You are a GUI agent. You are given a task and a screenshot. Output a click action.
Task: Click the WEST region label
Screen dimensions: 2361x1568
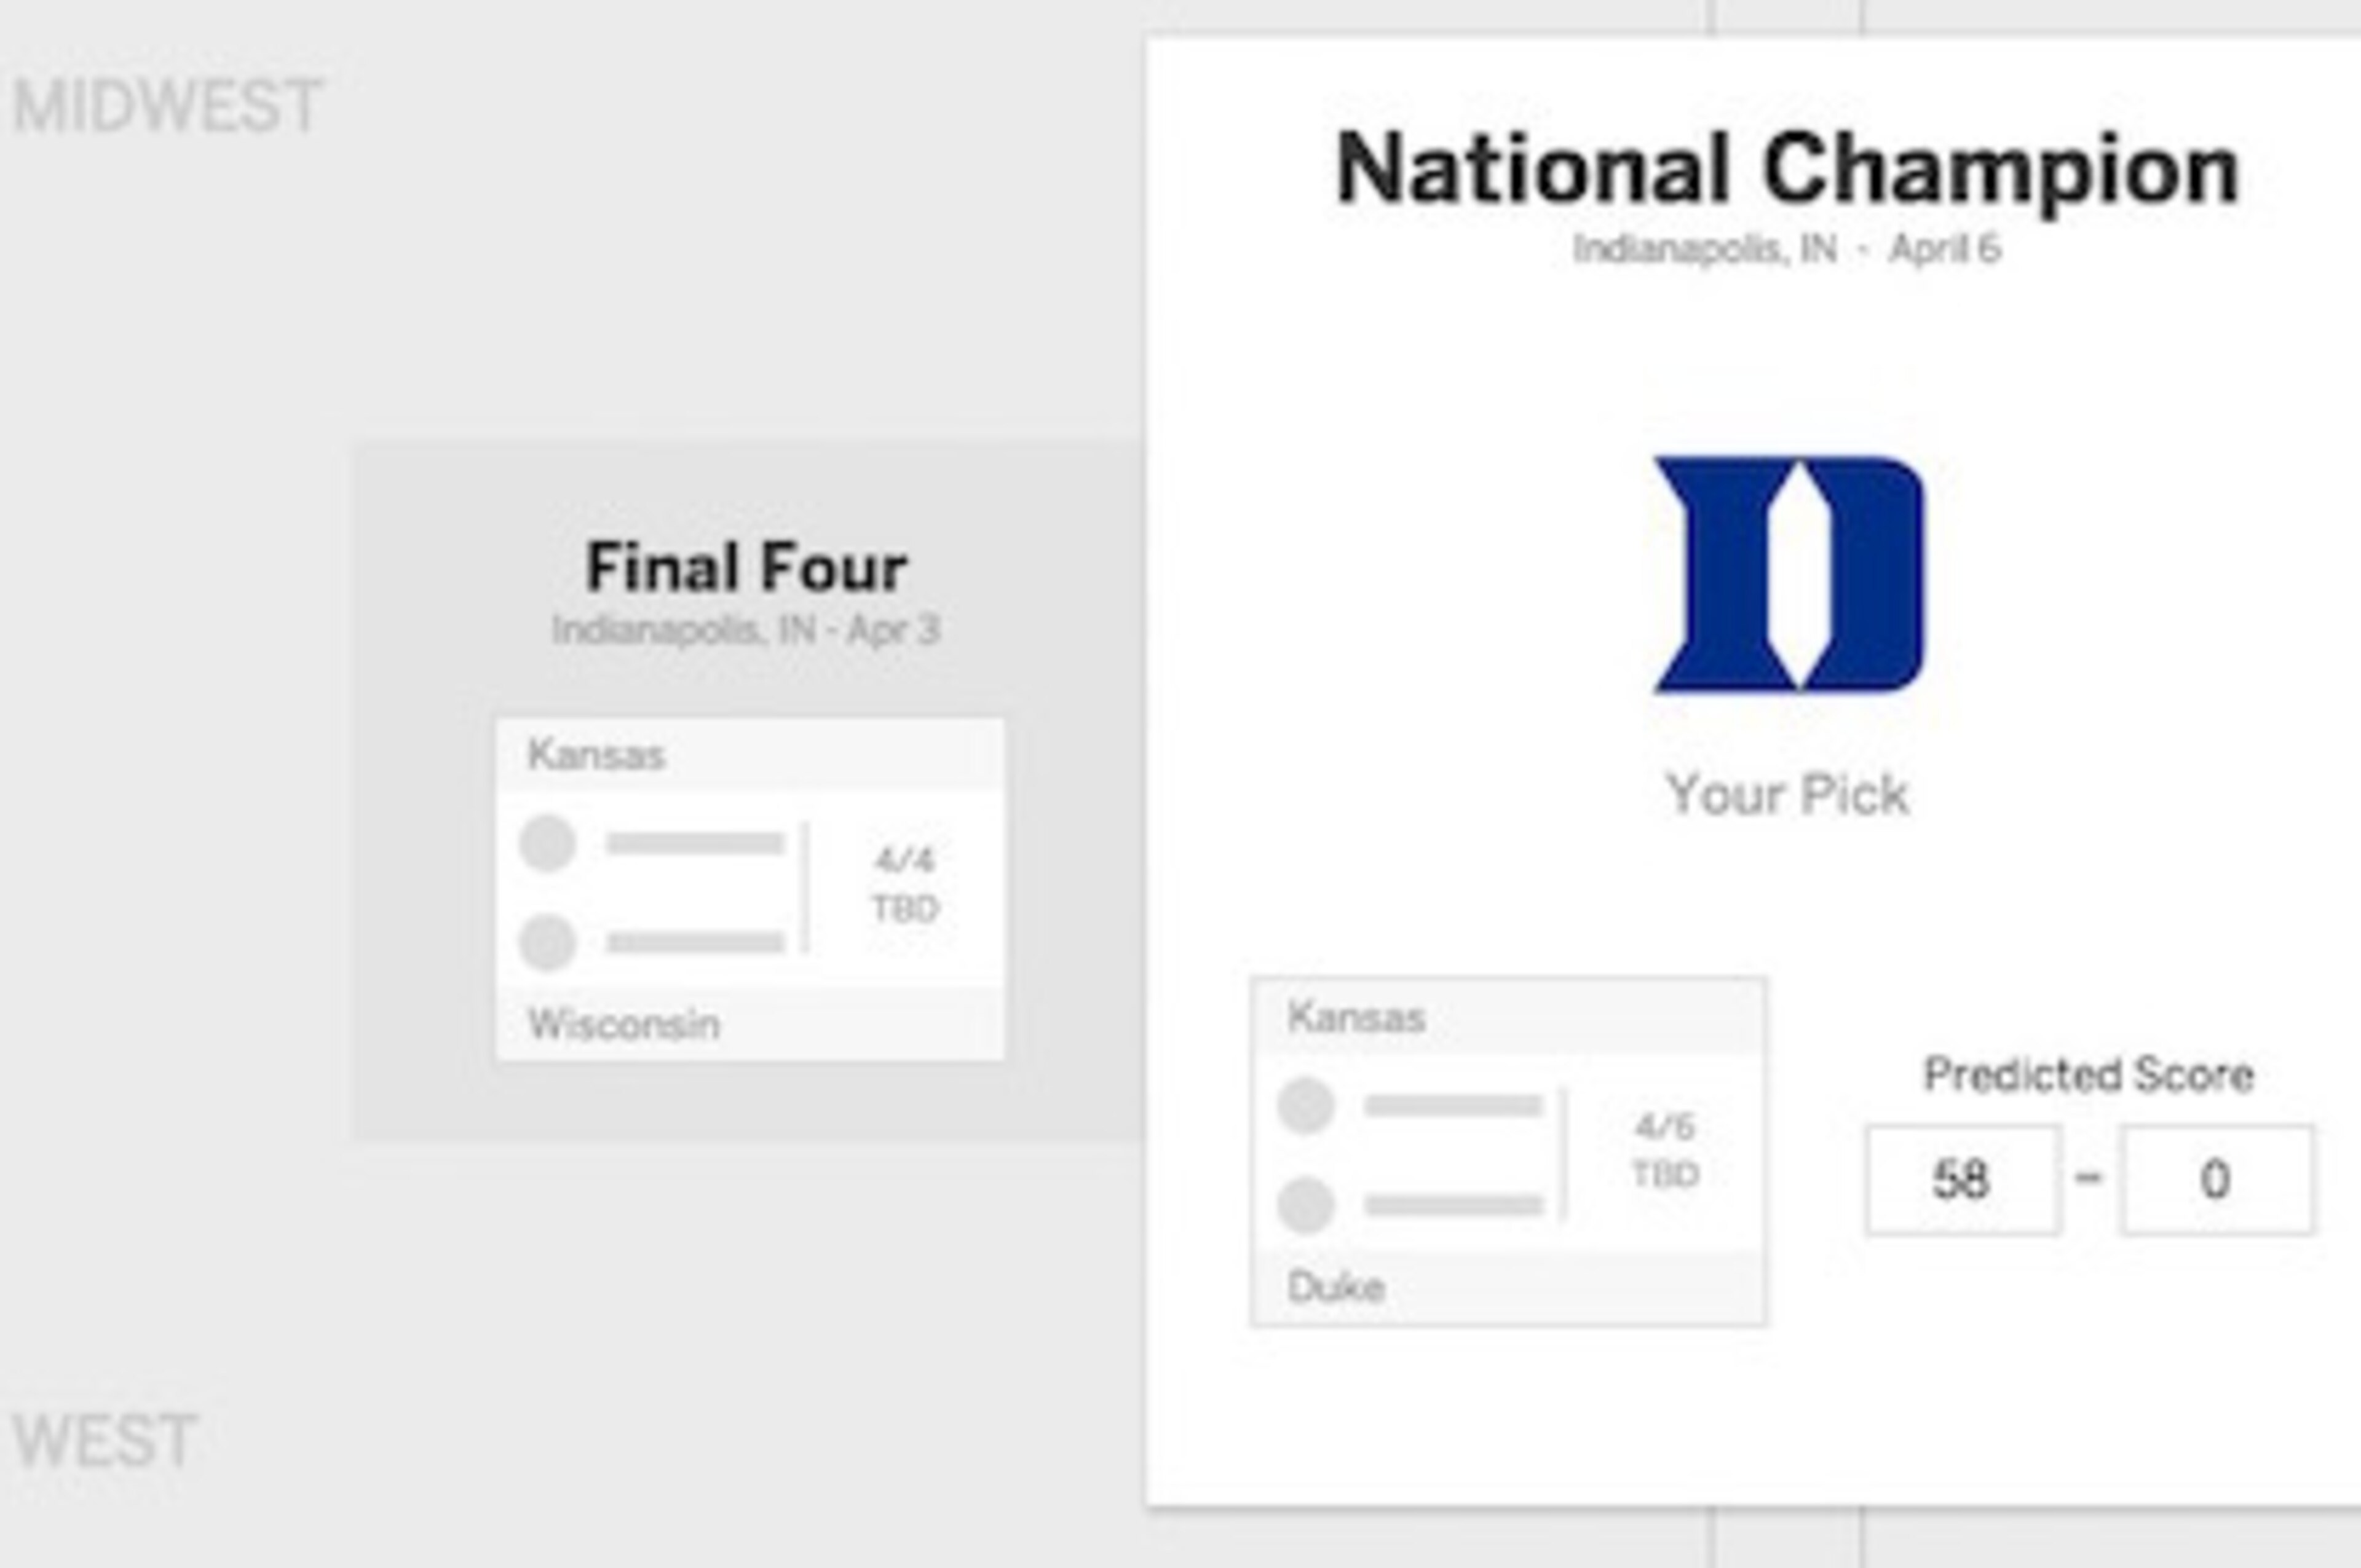104,1441
